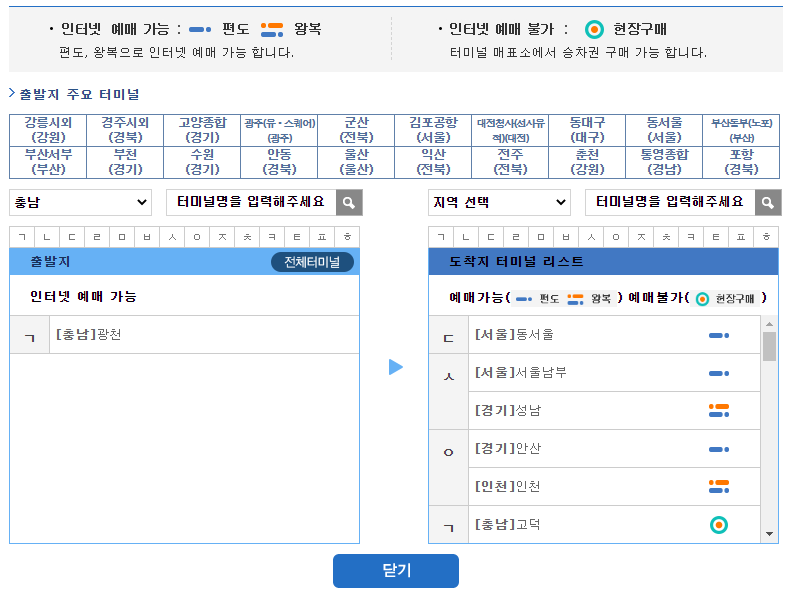This screenshot has height=591, width=792.
Task: Filter departure list by ㄱ consonant
Action: pos(22,237)
